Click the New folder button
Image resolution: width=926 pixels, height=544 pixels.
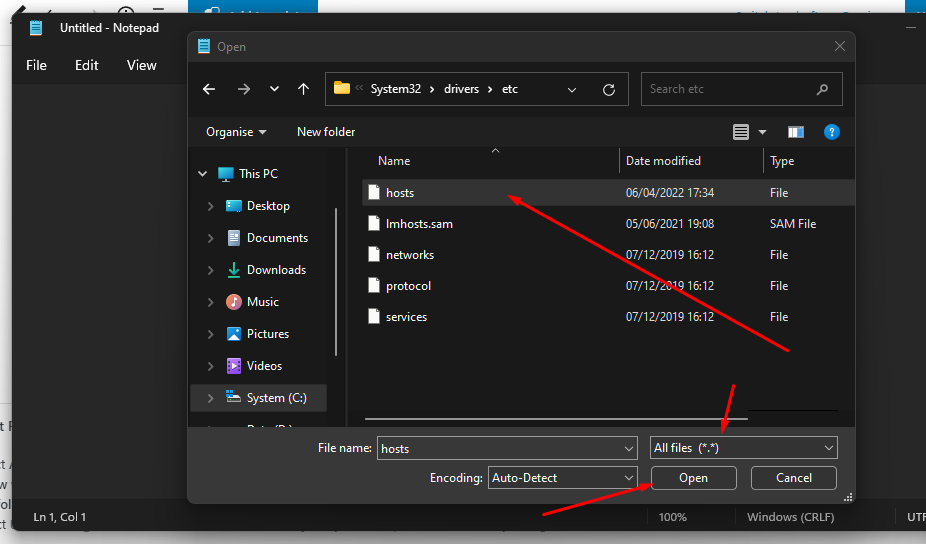pos(326,132)
